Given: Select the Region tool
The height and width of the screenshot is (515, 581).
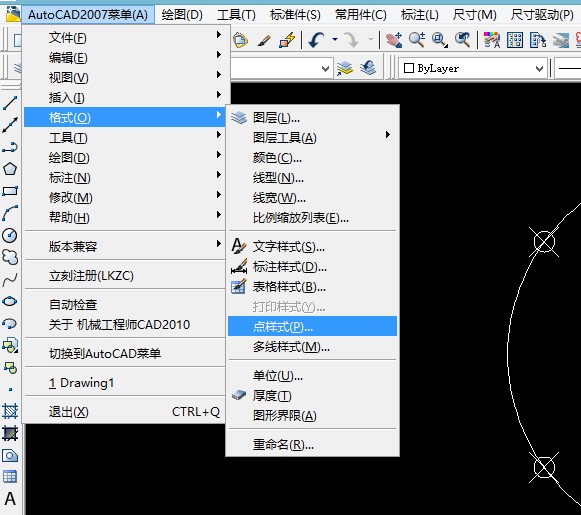Looking at the screenshot, I should [10, 455].
